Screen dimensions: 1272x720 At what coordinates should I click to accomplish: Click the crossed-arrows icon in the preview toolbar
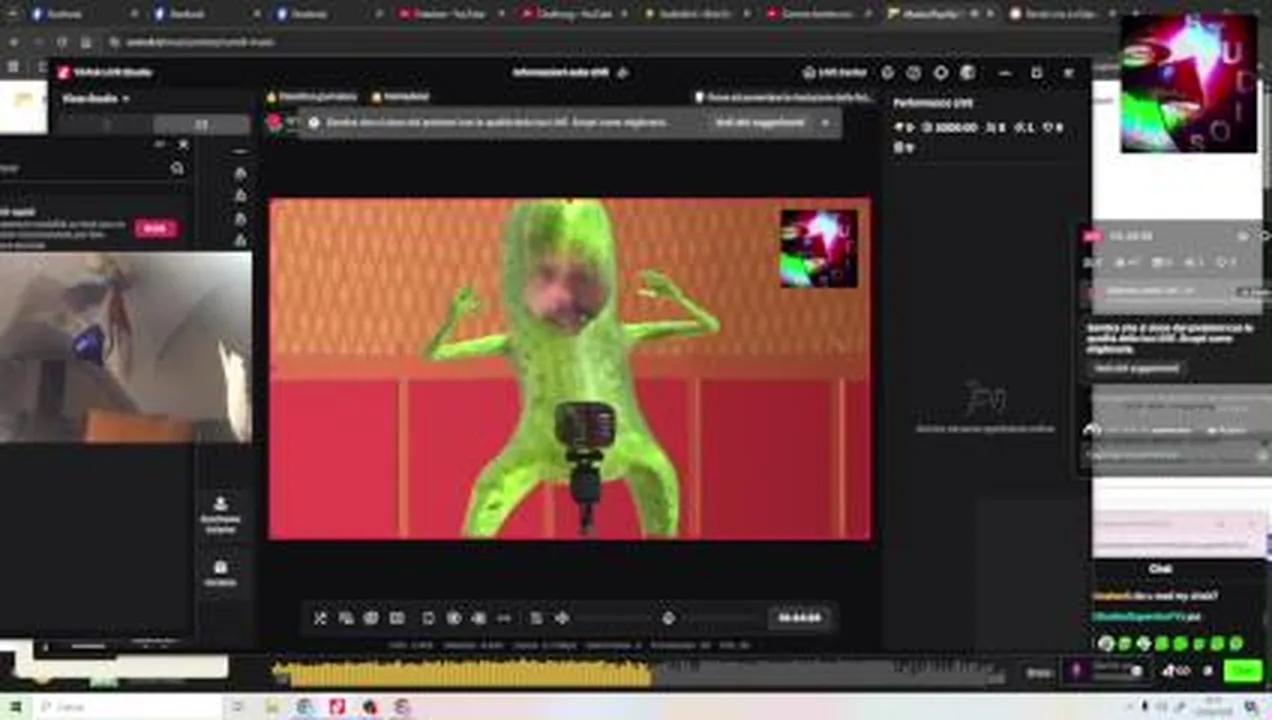pyautogui.click(x=320, y=618)
